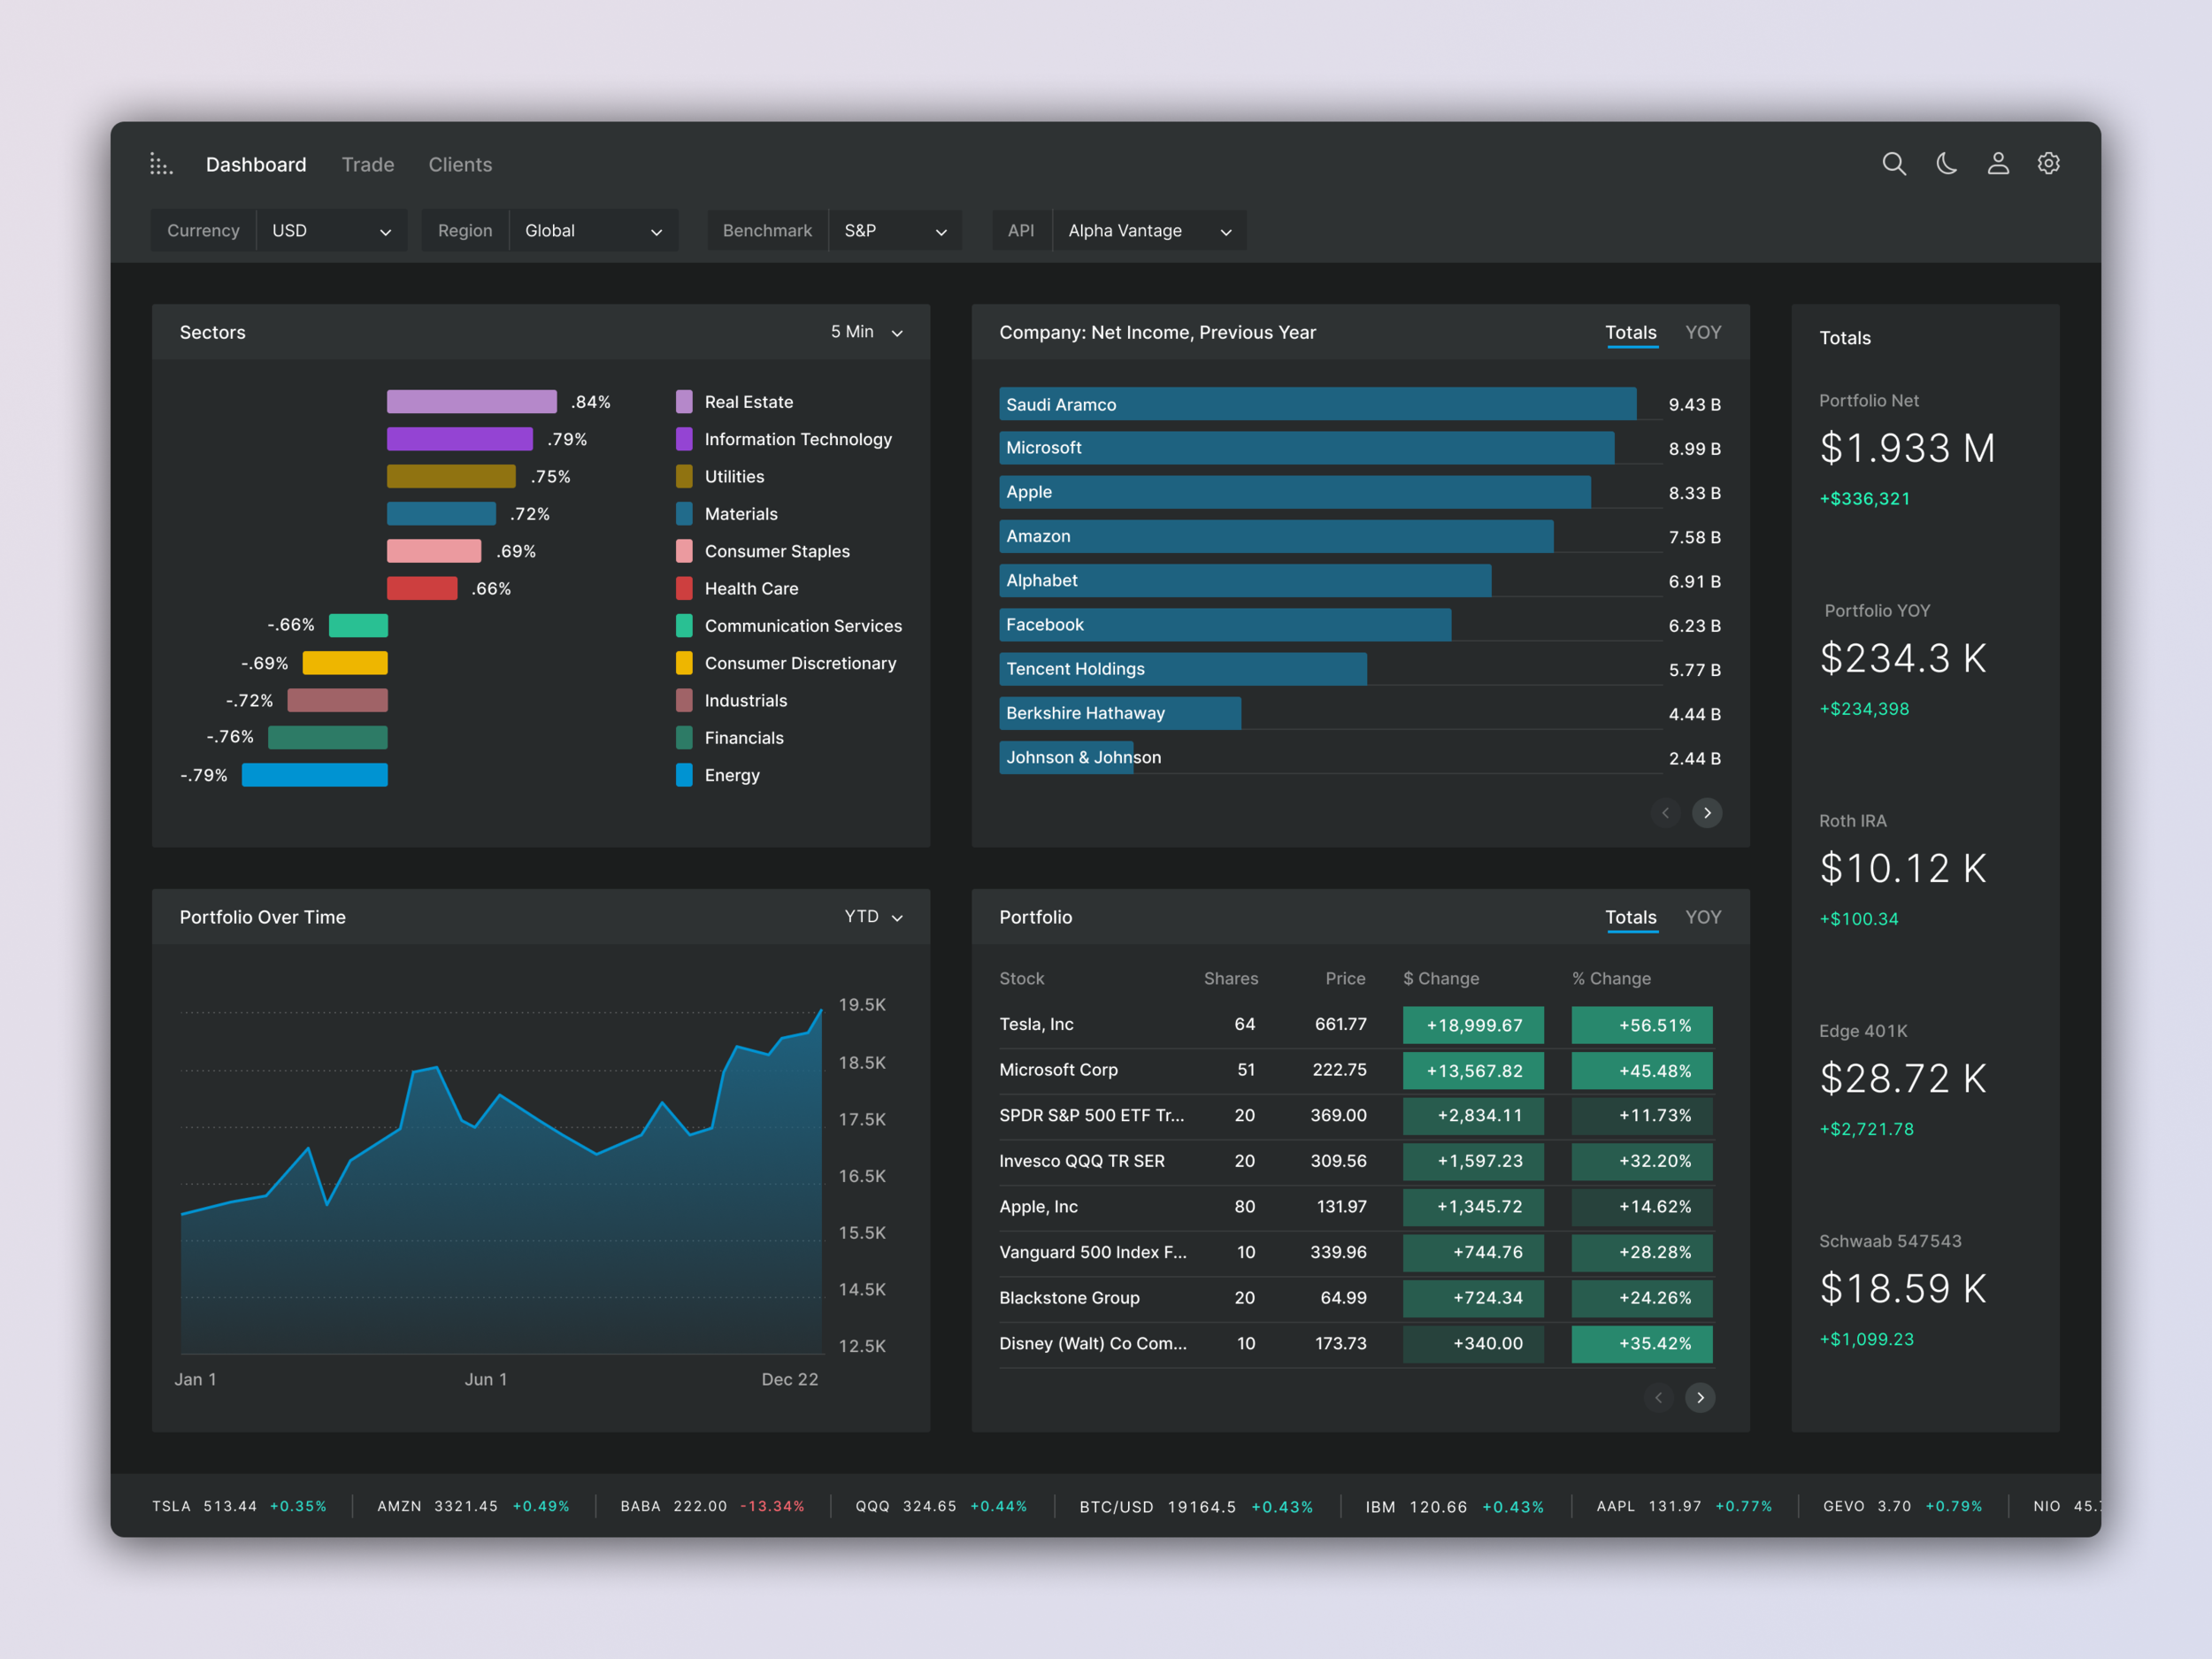
Task: Click Tesla, Inc stock row name
Action: [x=1036, y=1024]
